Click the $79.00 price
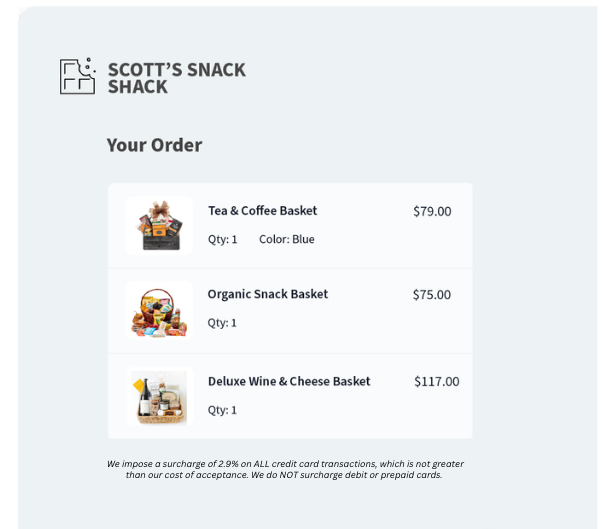The image size is (609, 529). 432,211
